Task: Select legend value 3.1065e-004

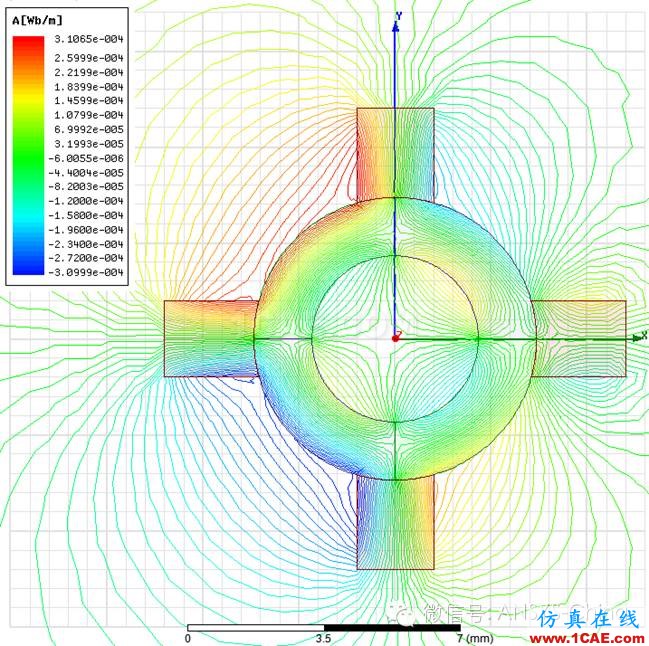Action: 89,39
